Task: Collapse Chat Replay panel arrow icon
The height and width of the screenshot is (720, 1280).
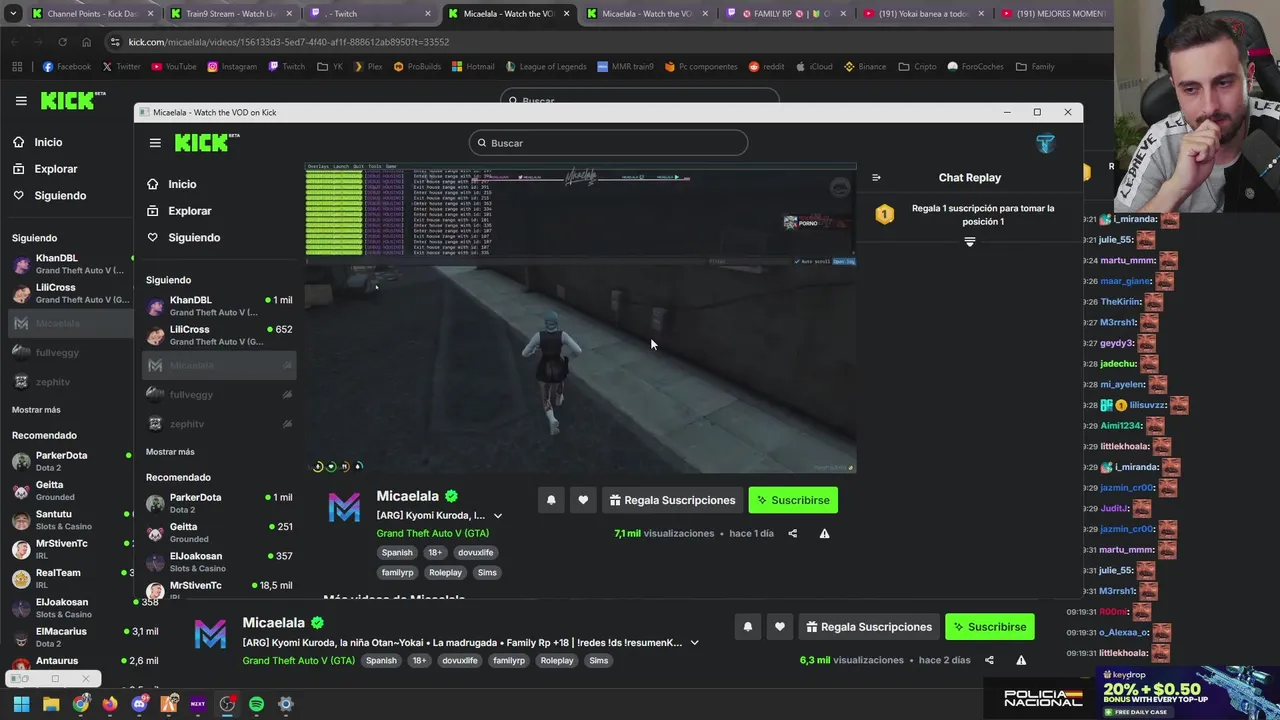Action: (x=876, y=178)
